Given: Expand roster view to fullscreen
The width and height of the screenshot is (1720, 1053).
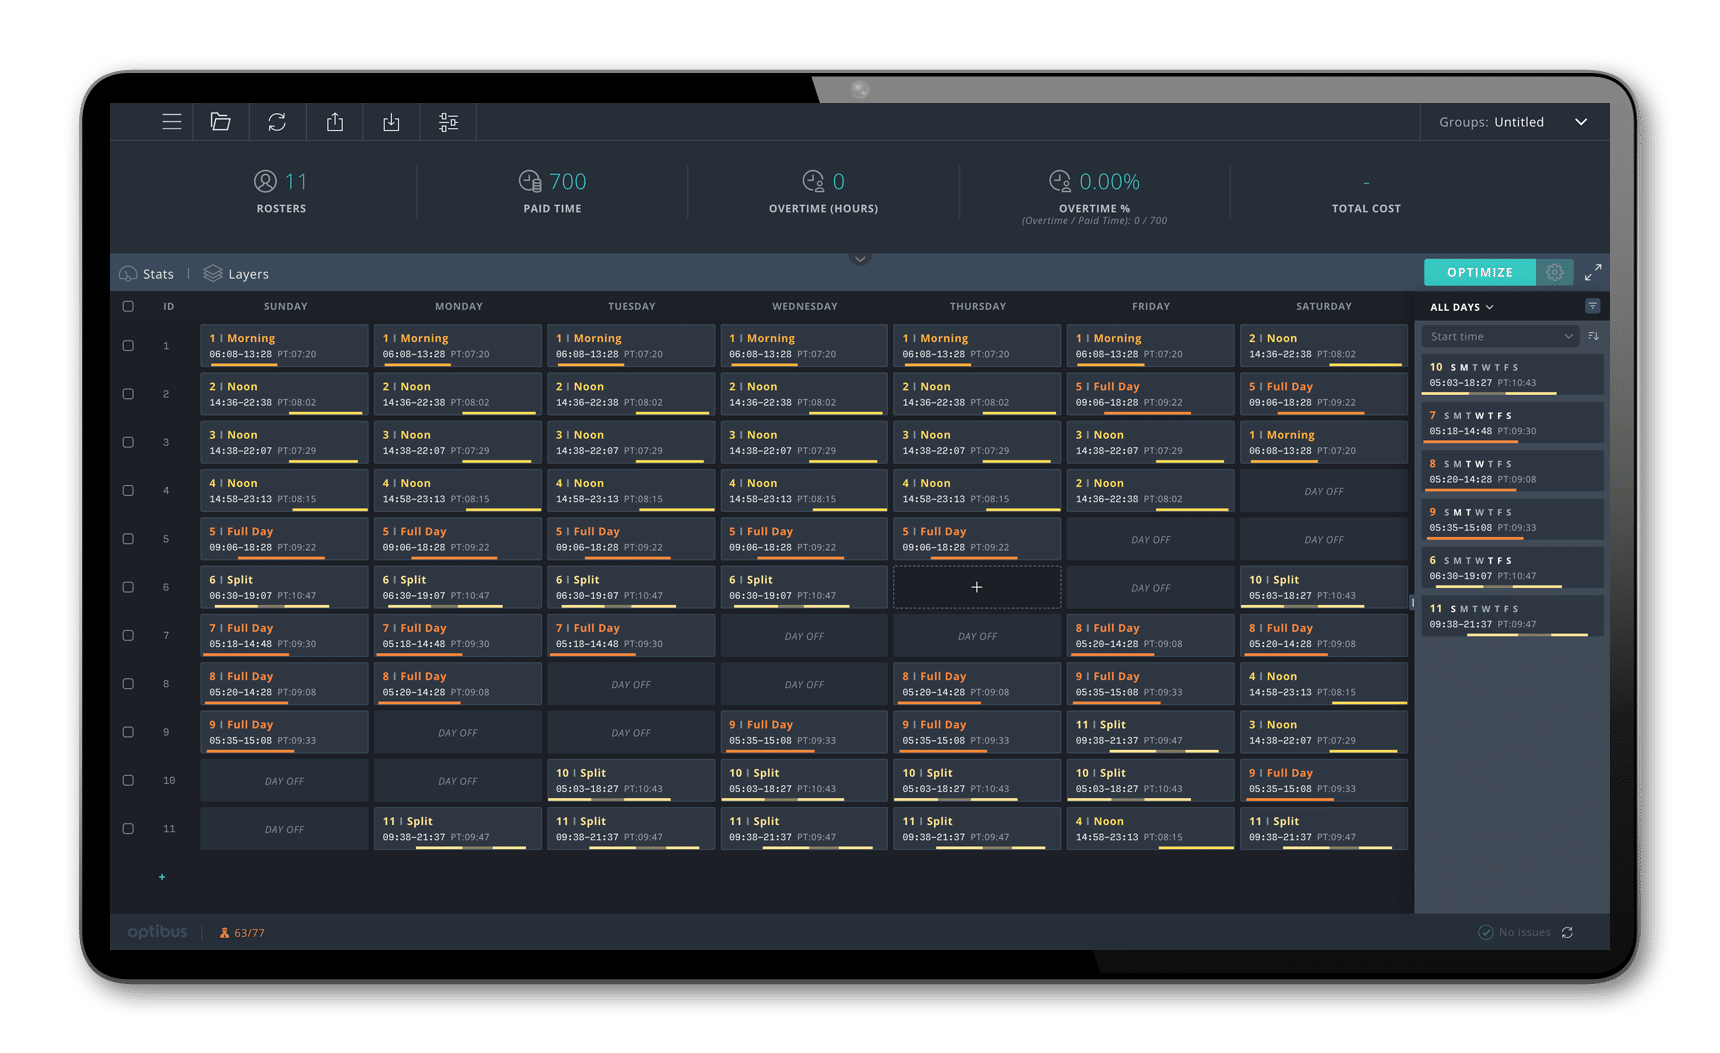Looking at the screenshot, I should click(x=1593, y=272).
